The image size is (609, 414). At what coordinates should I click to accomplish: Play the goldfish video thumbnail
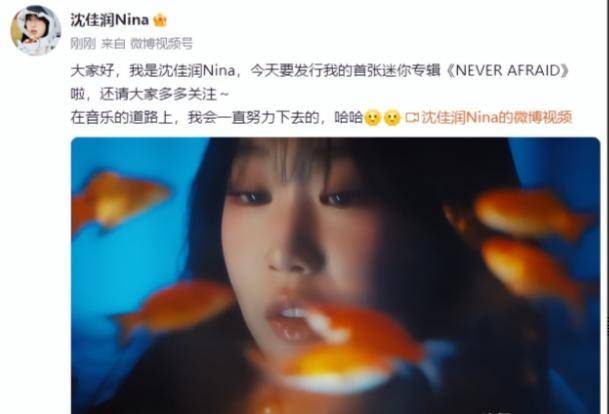pos(336,275)
